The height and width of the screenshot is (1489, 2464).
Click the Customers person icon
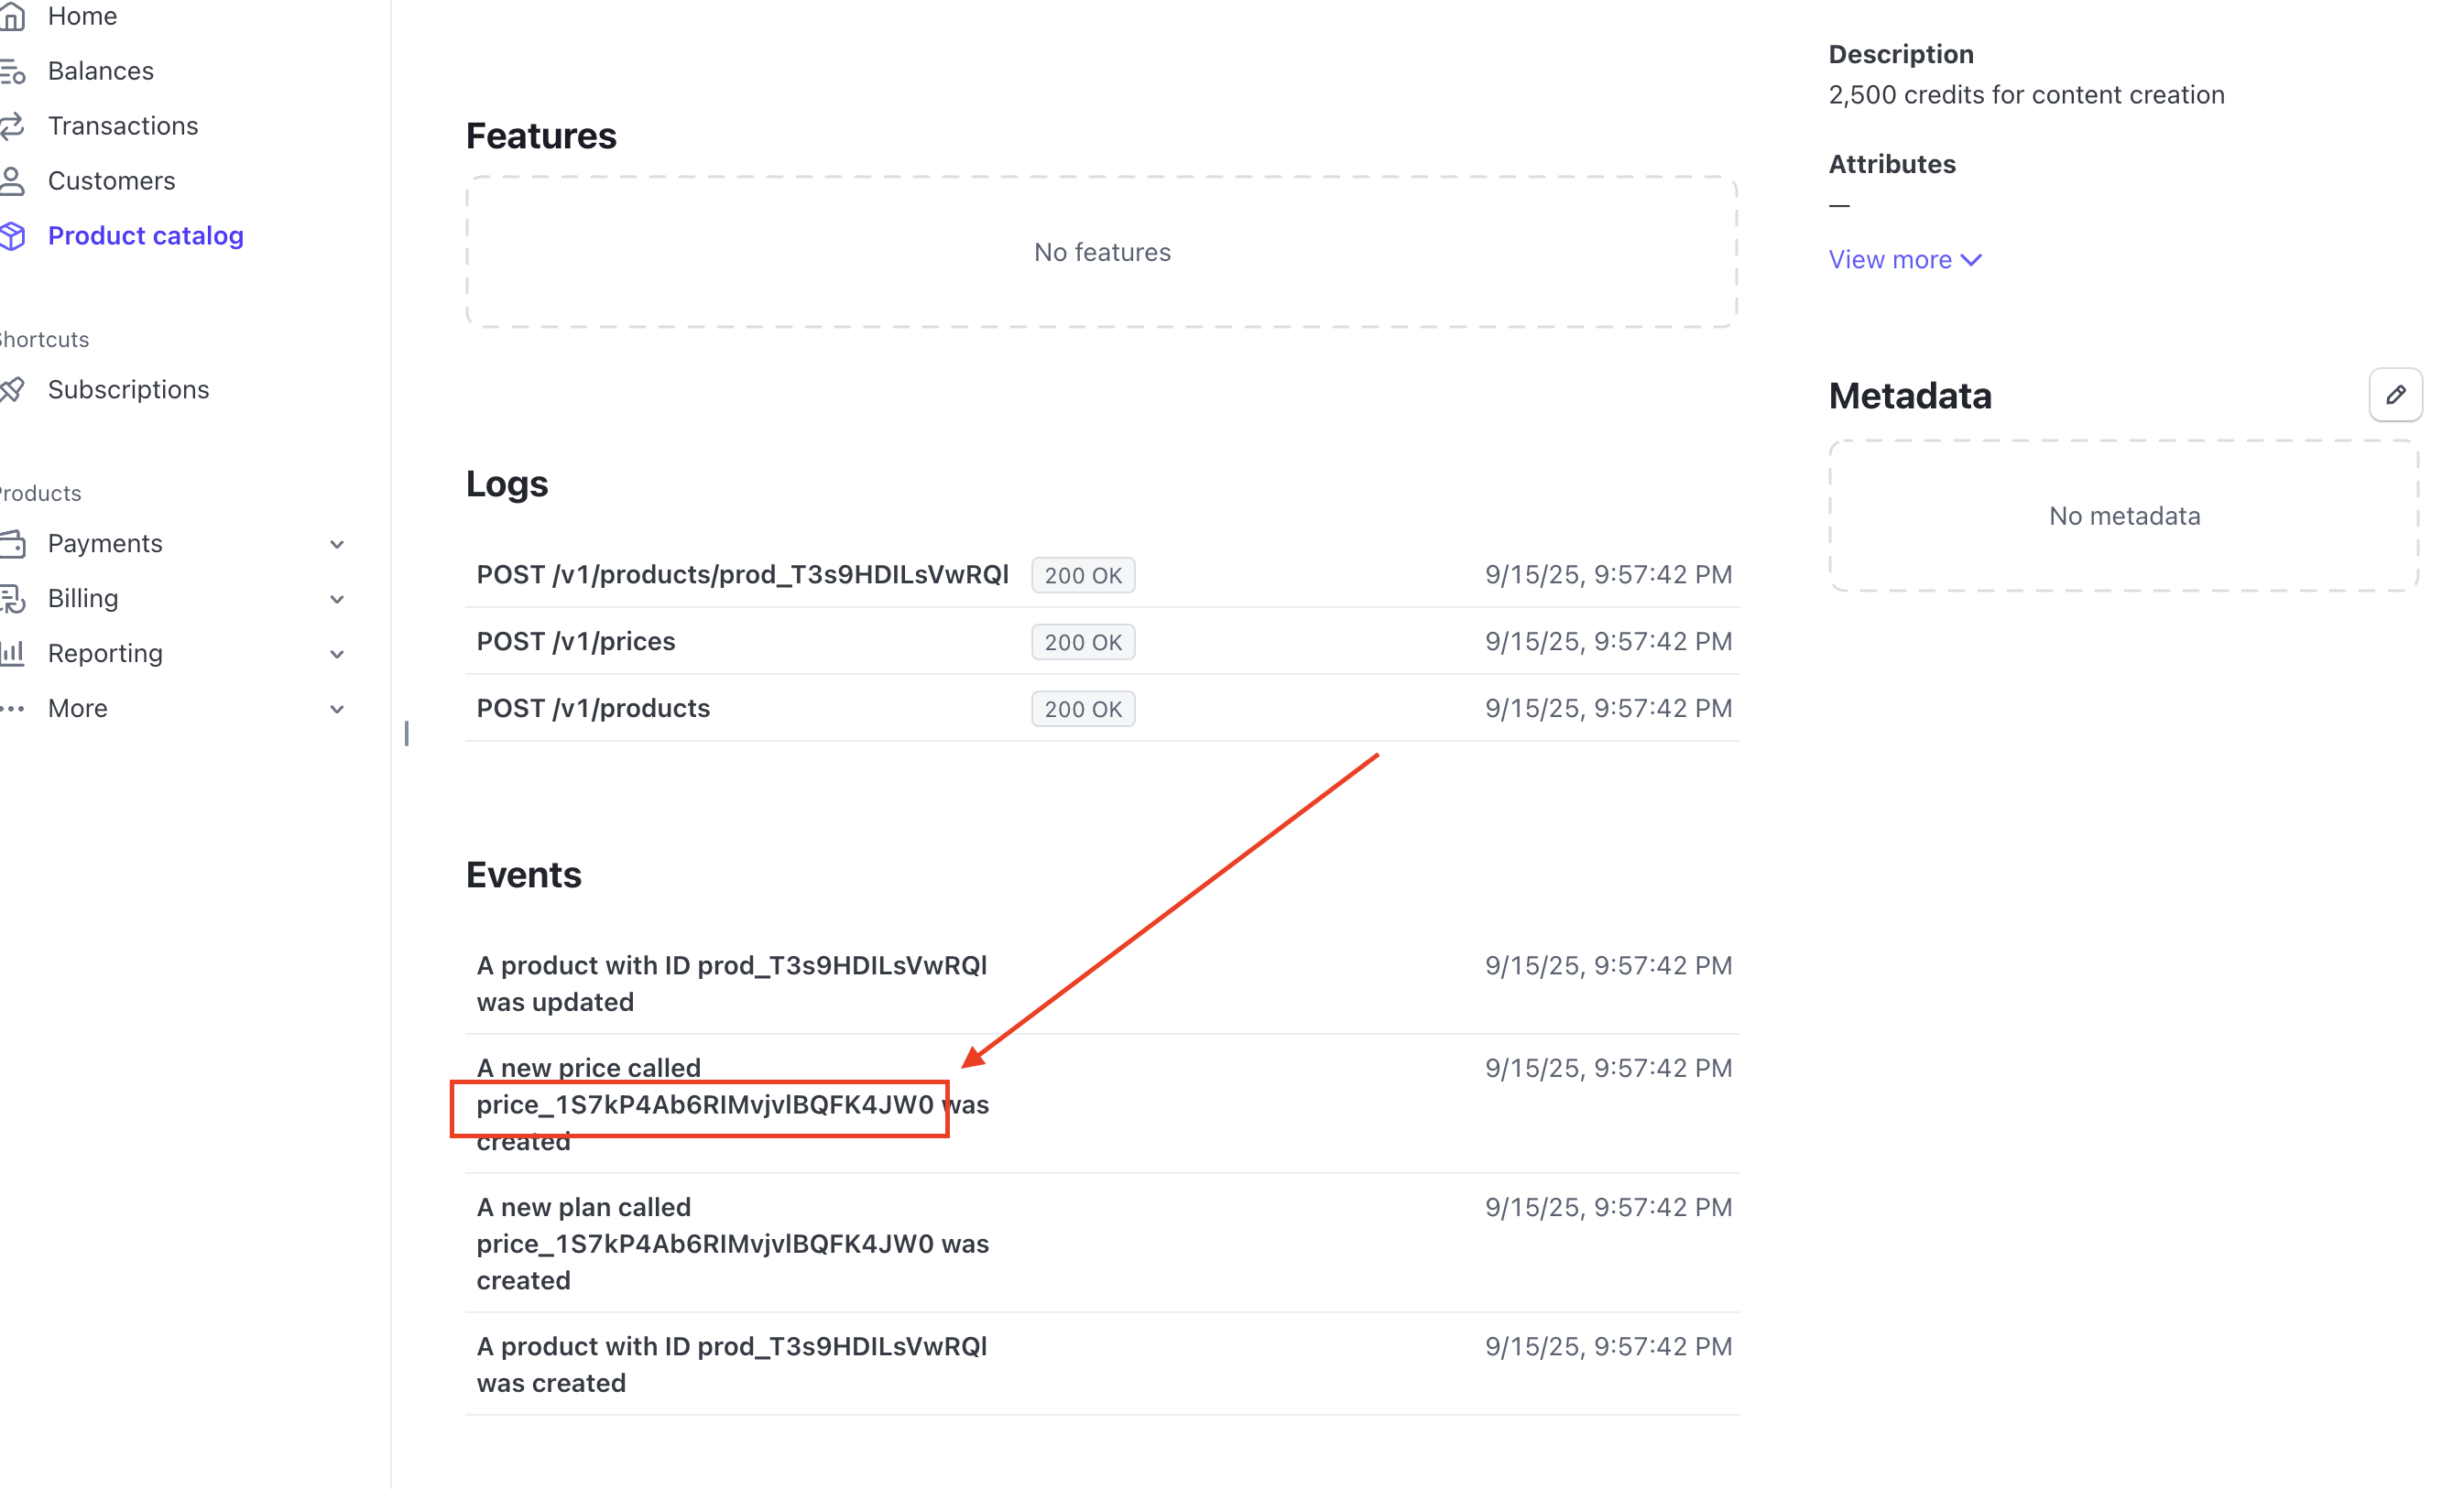[x=12, y=181]
